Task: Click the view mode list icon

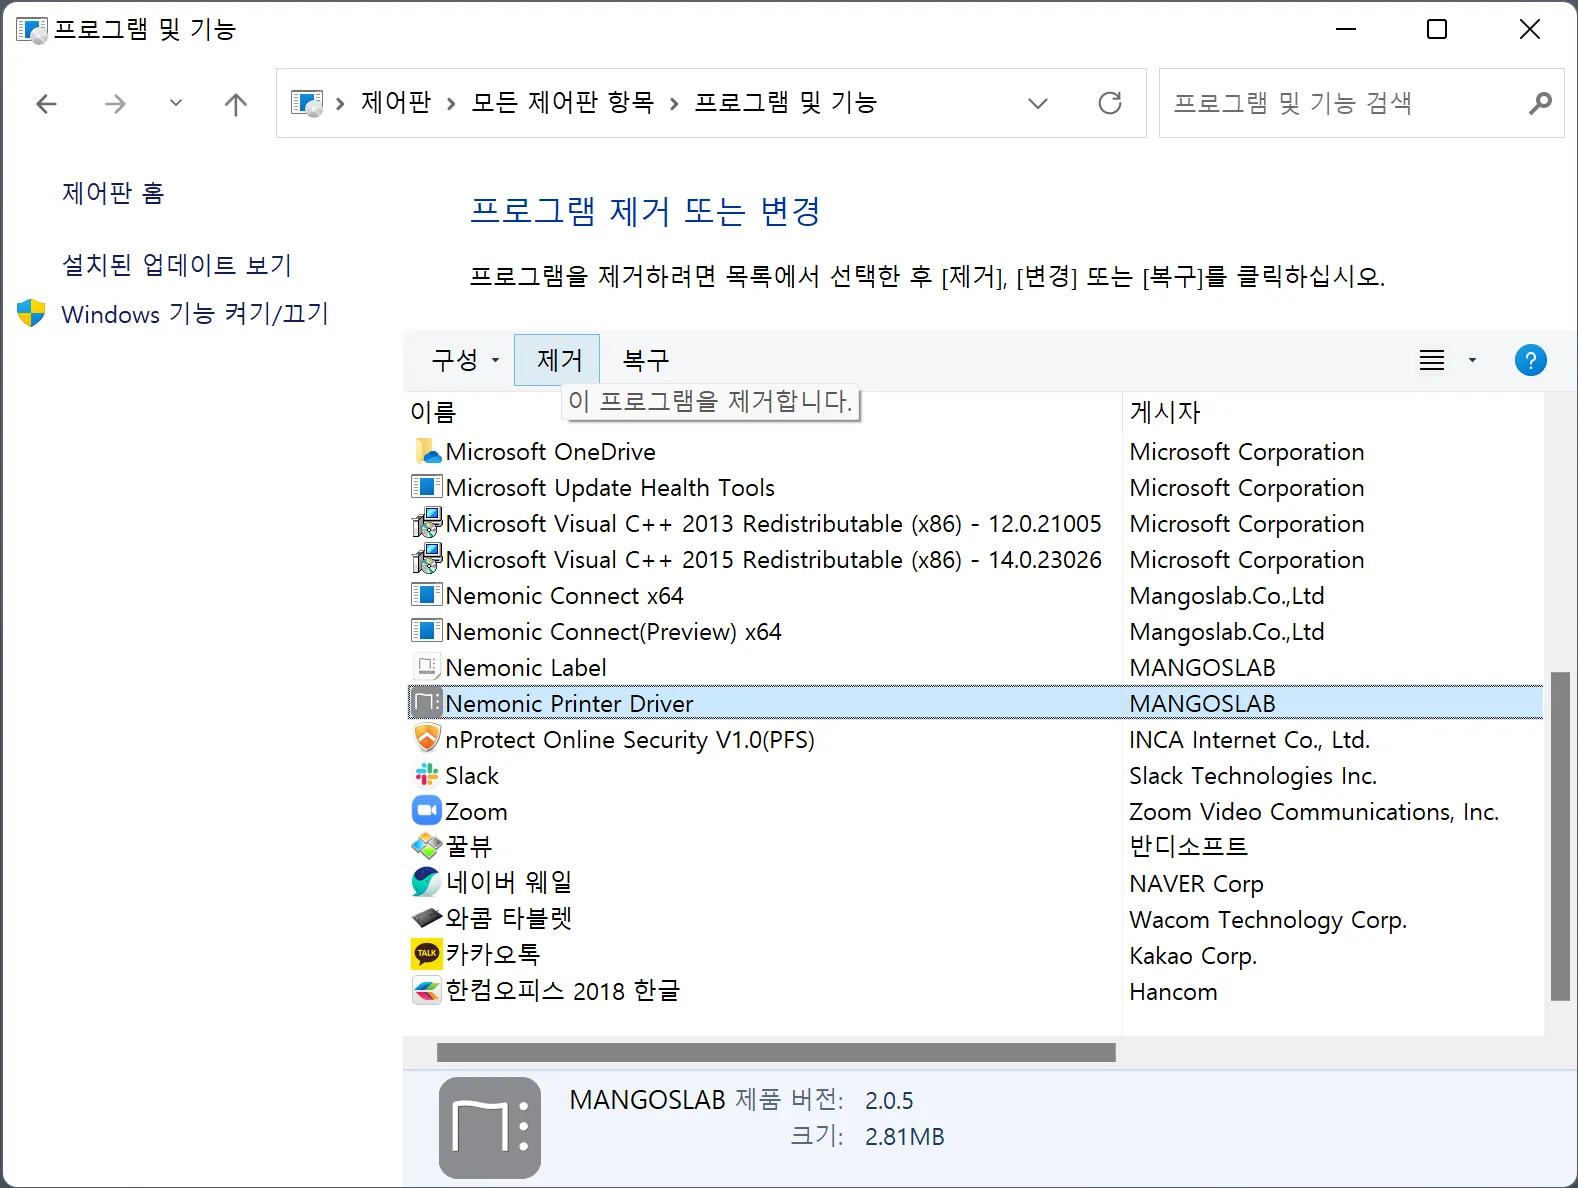Action: click(1432, 360)
